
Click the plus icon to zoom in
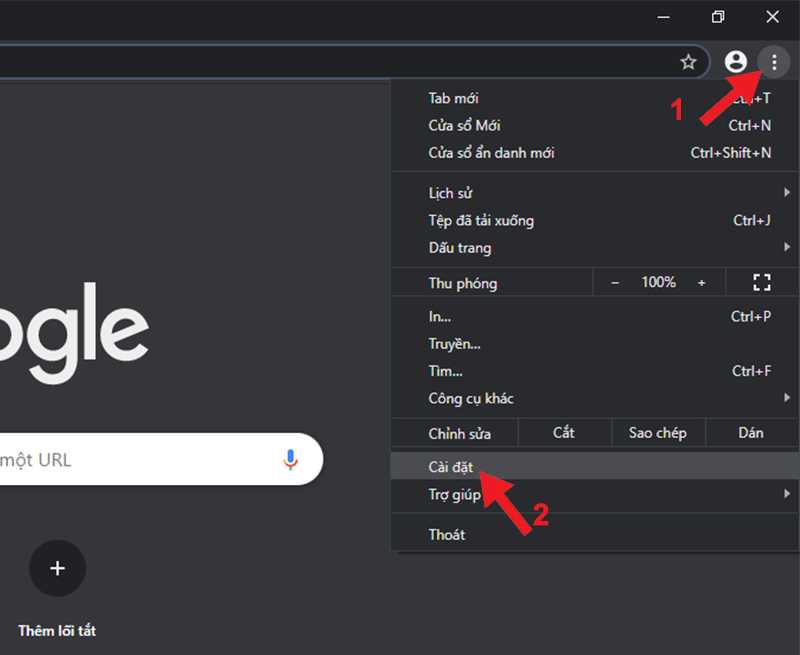pos(702,282)
